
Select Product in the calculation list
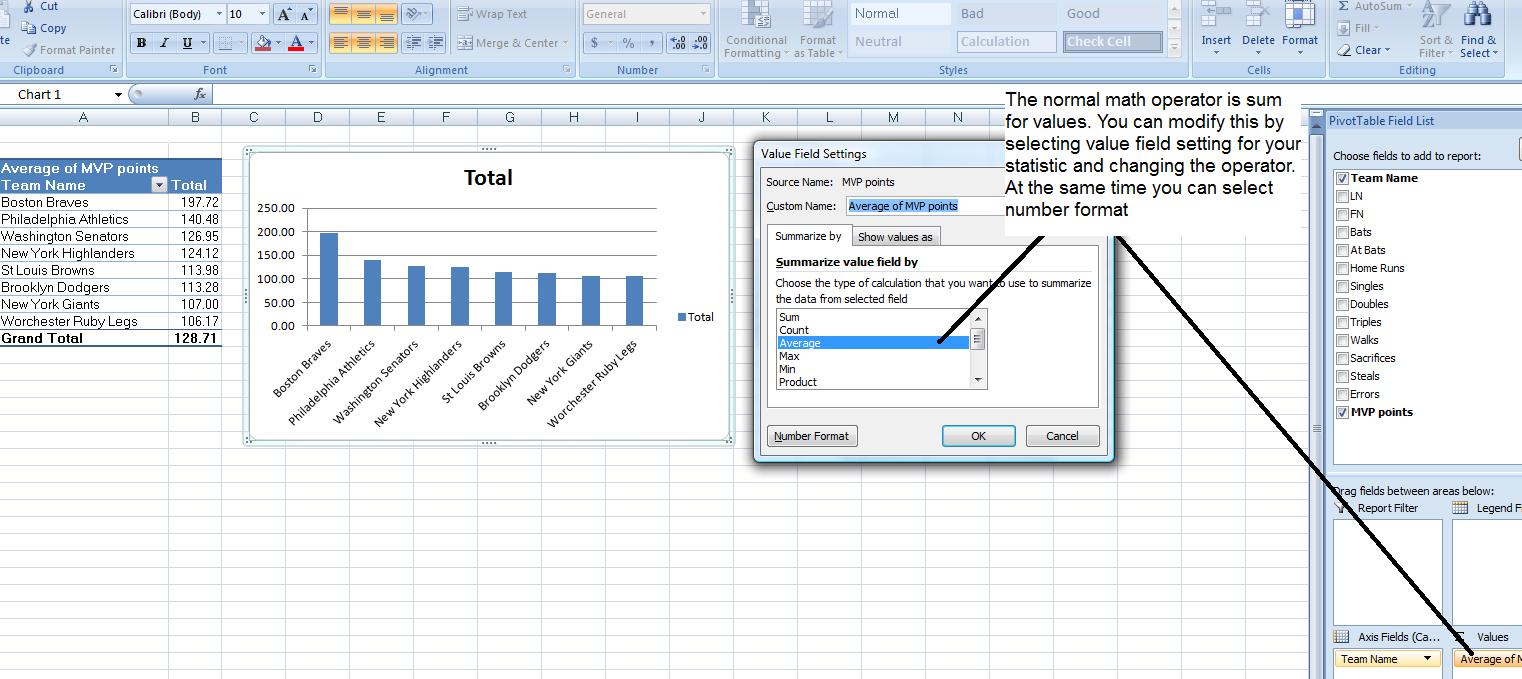pyautogui.click(x=873, y=382)
